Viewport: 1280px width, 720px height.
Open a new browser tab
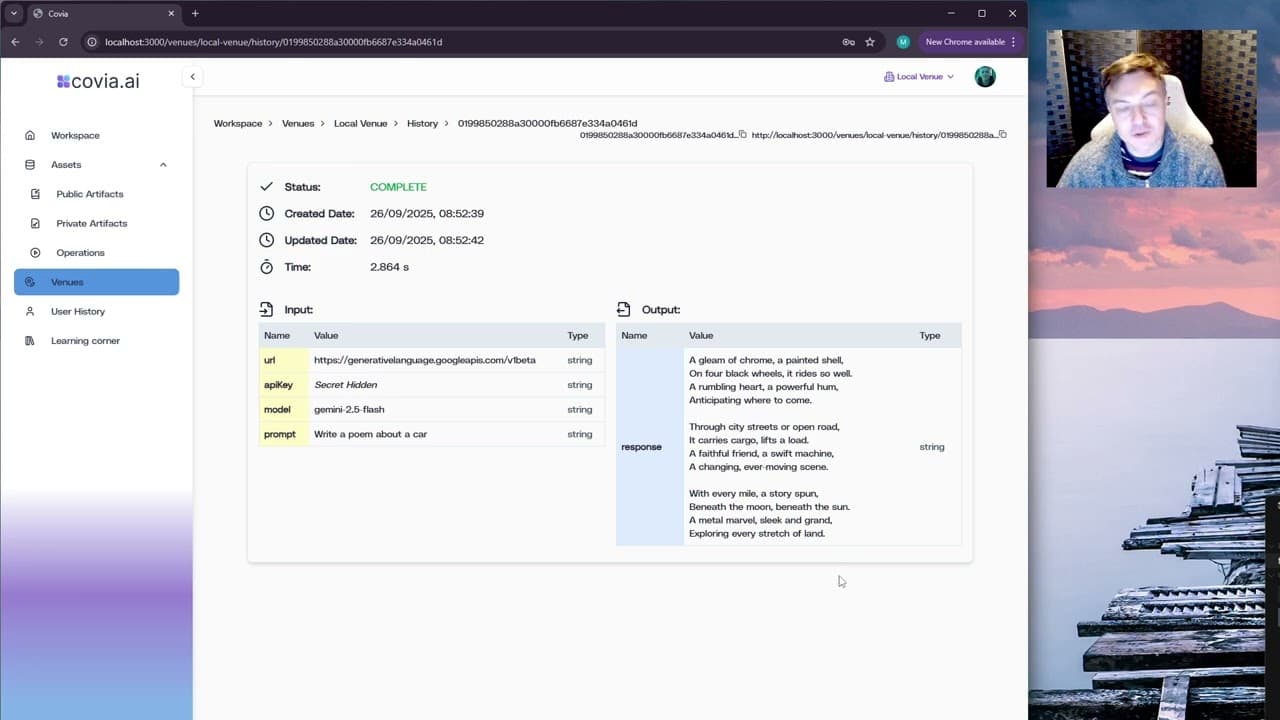click(x=195, y=13)
